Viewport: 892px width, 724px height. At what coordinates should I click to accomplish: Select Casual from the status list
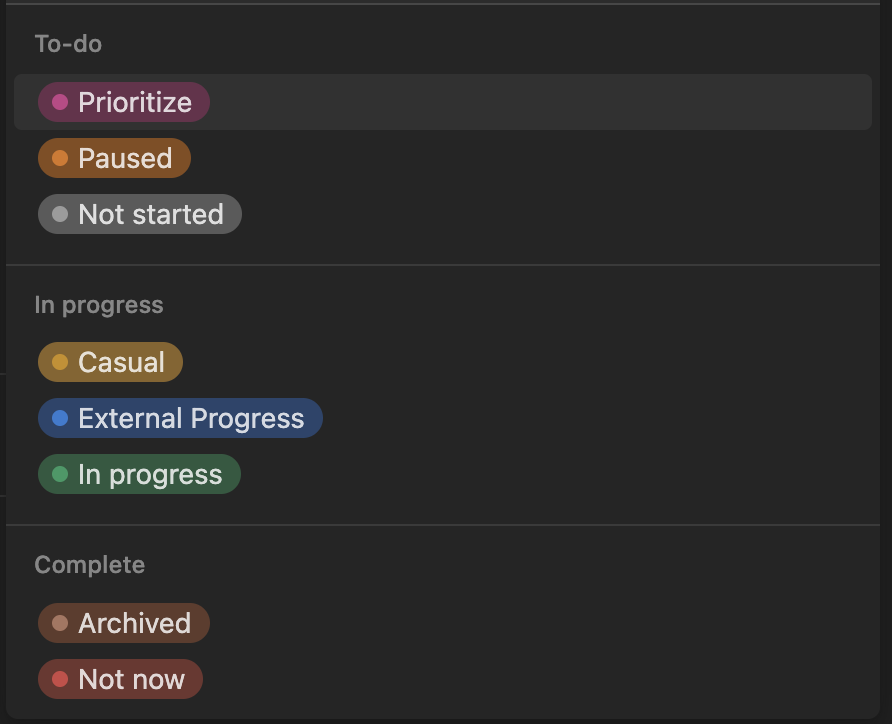click(110, 362)
